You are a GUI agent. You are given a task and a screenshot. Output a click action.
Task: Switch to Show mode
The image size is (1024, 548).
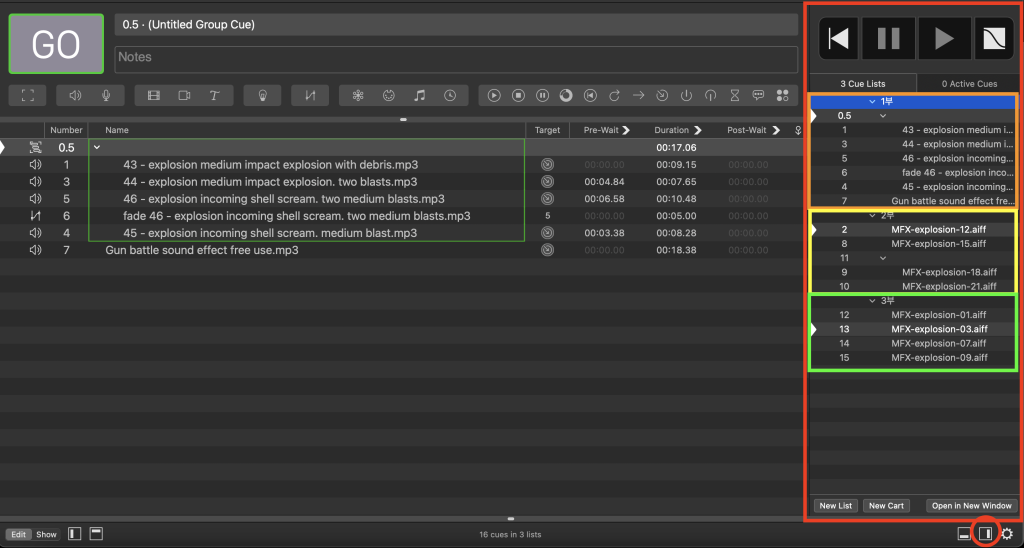tap(46, 534)
